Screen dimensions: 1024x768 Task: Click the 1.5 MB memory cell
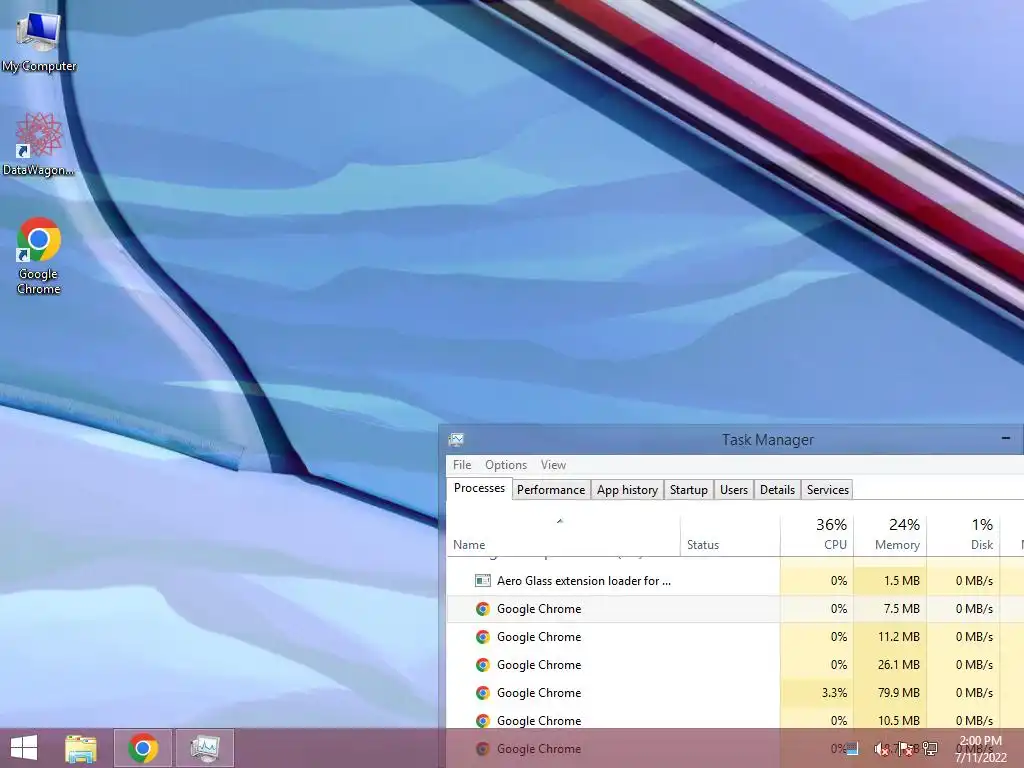pos(890,581)
